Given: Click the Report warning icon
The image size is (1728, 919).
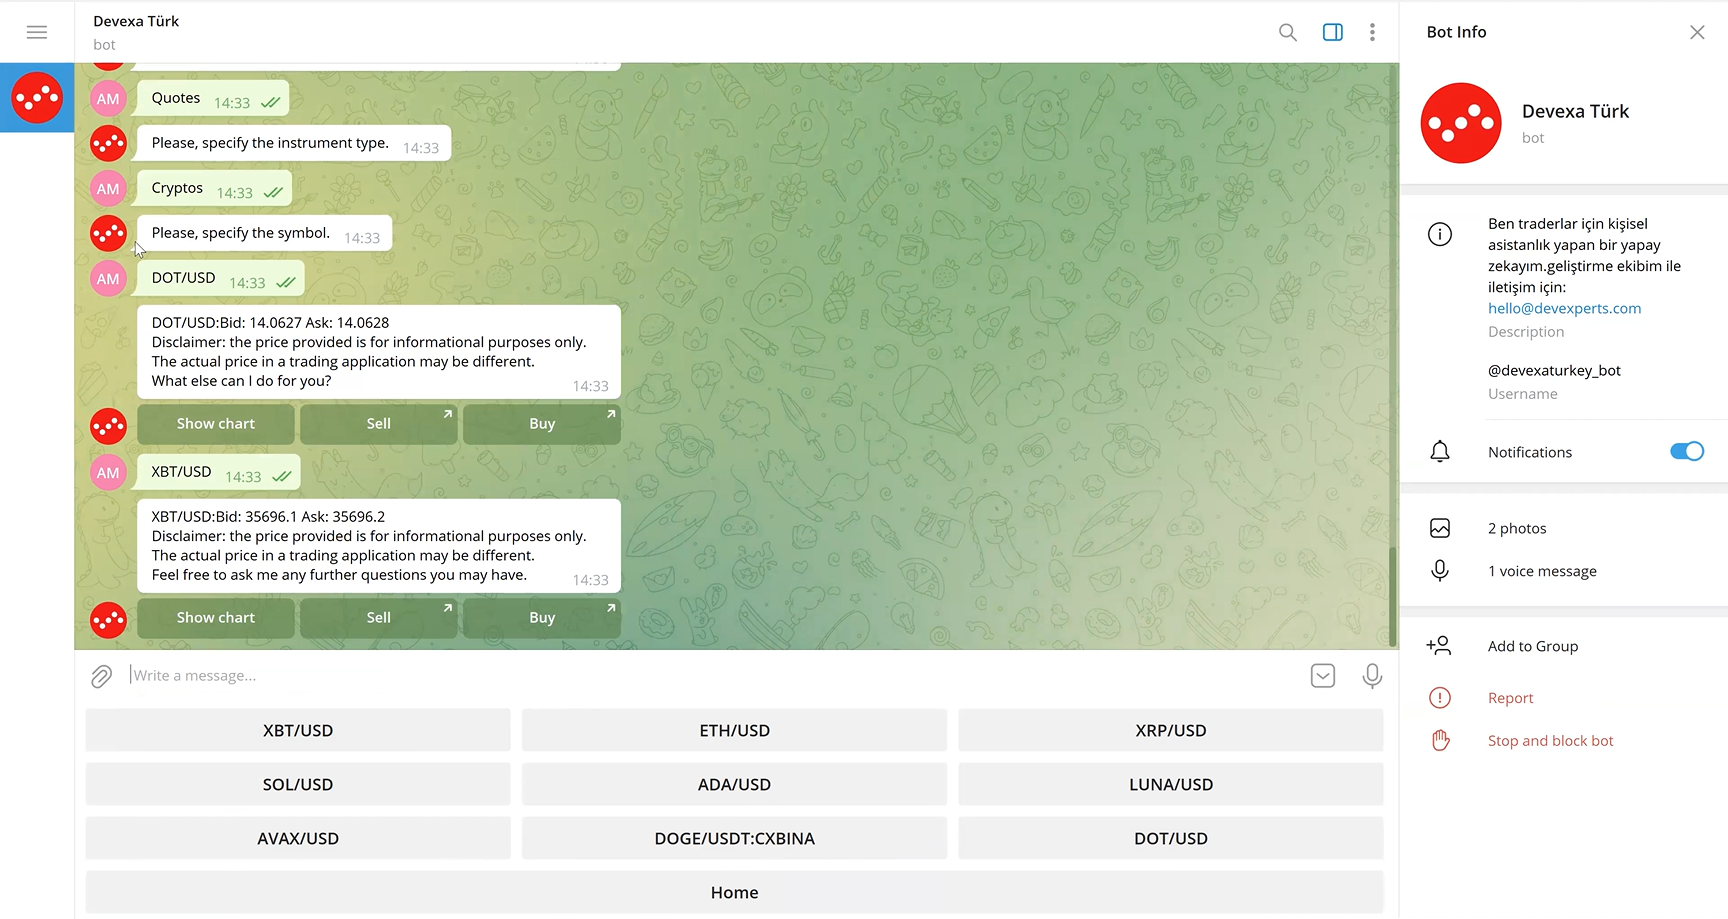Looking at the screenshot, I should [x=1440, y=698].
